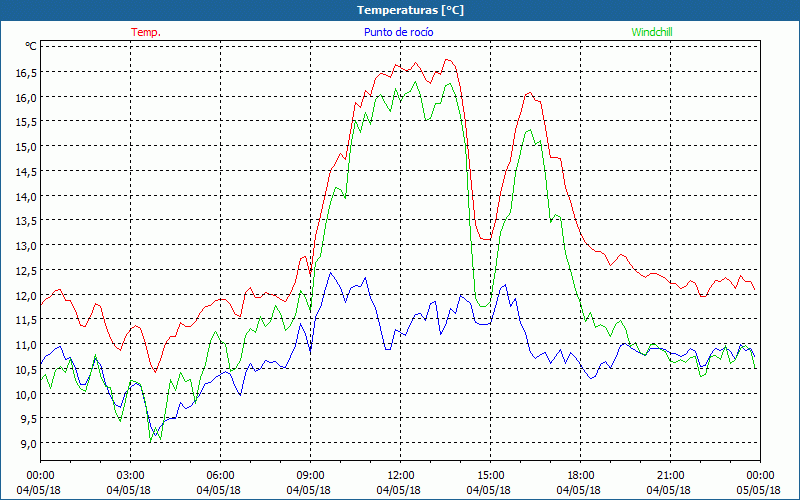The width and height of the screenshot is (800, 500).
Task: Click the 10,5 y-axis value
Action: coord(26,369)
